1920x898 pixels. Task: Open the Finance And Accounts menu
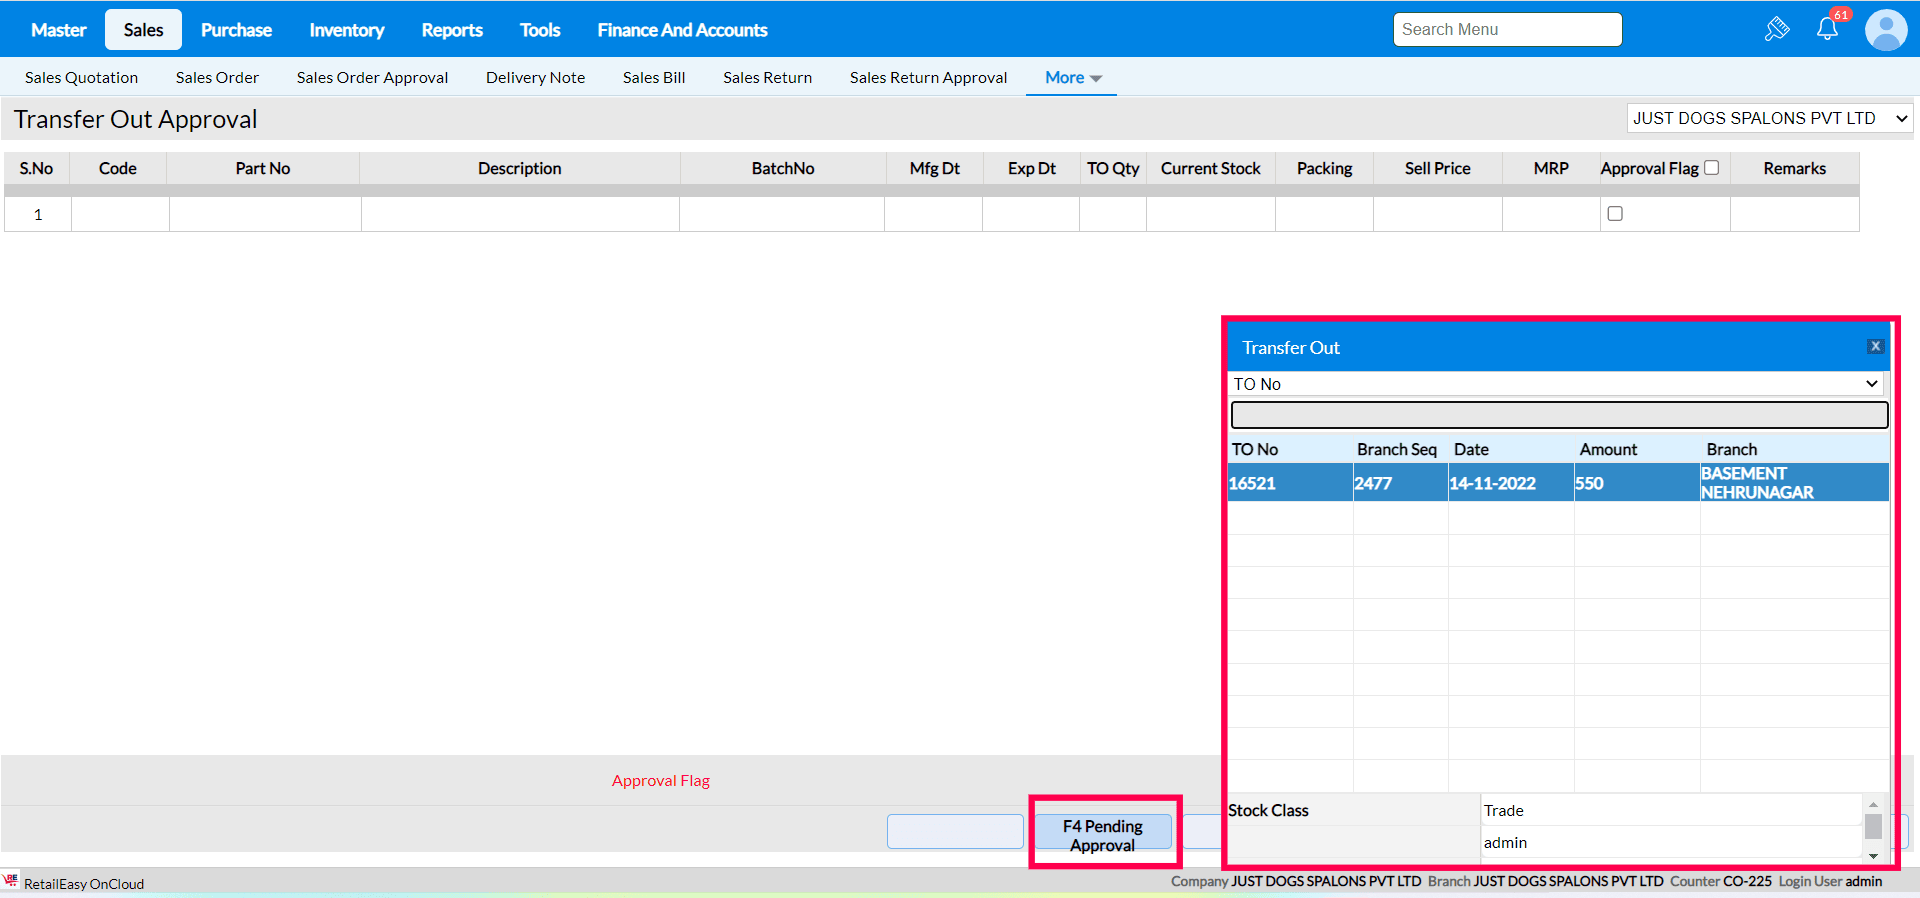(683, 30)
